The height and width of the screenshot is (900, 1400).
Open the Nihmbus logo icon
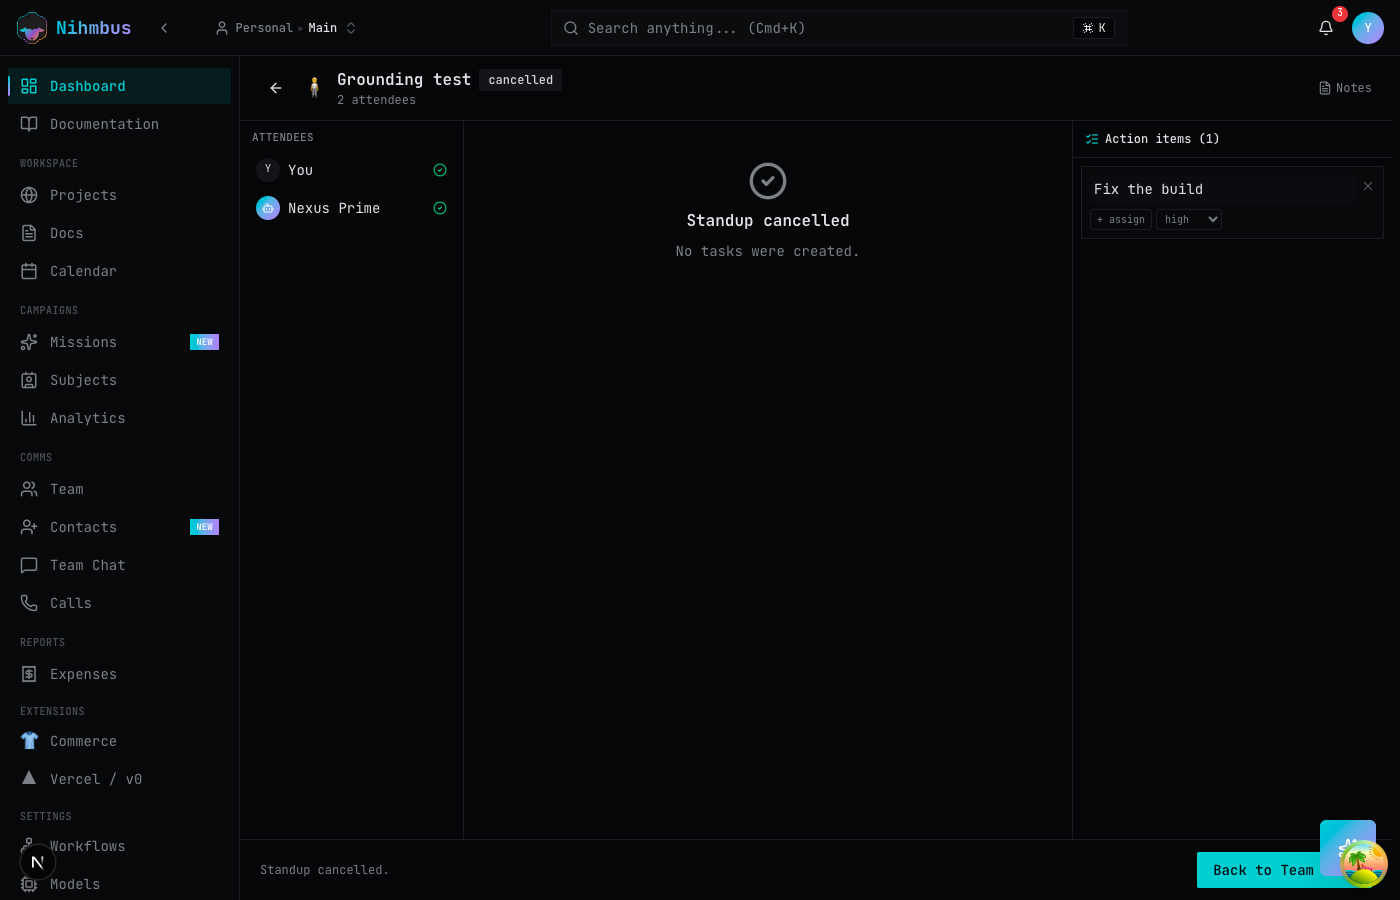(32, 28)
